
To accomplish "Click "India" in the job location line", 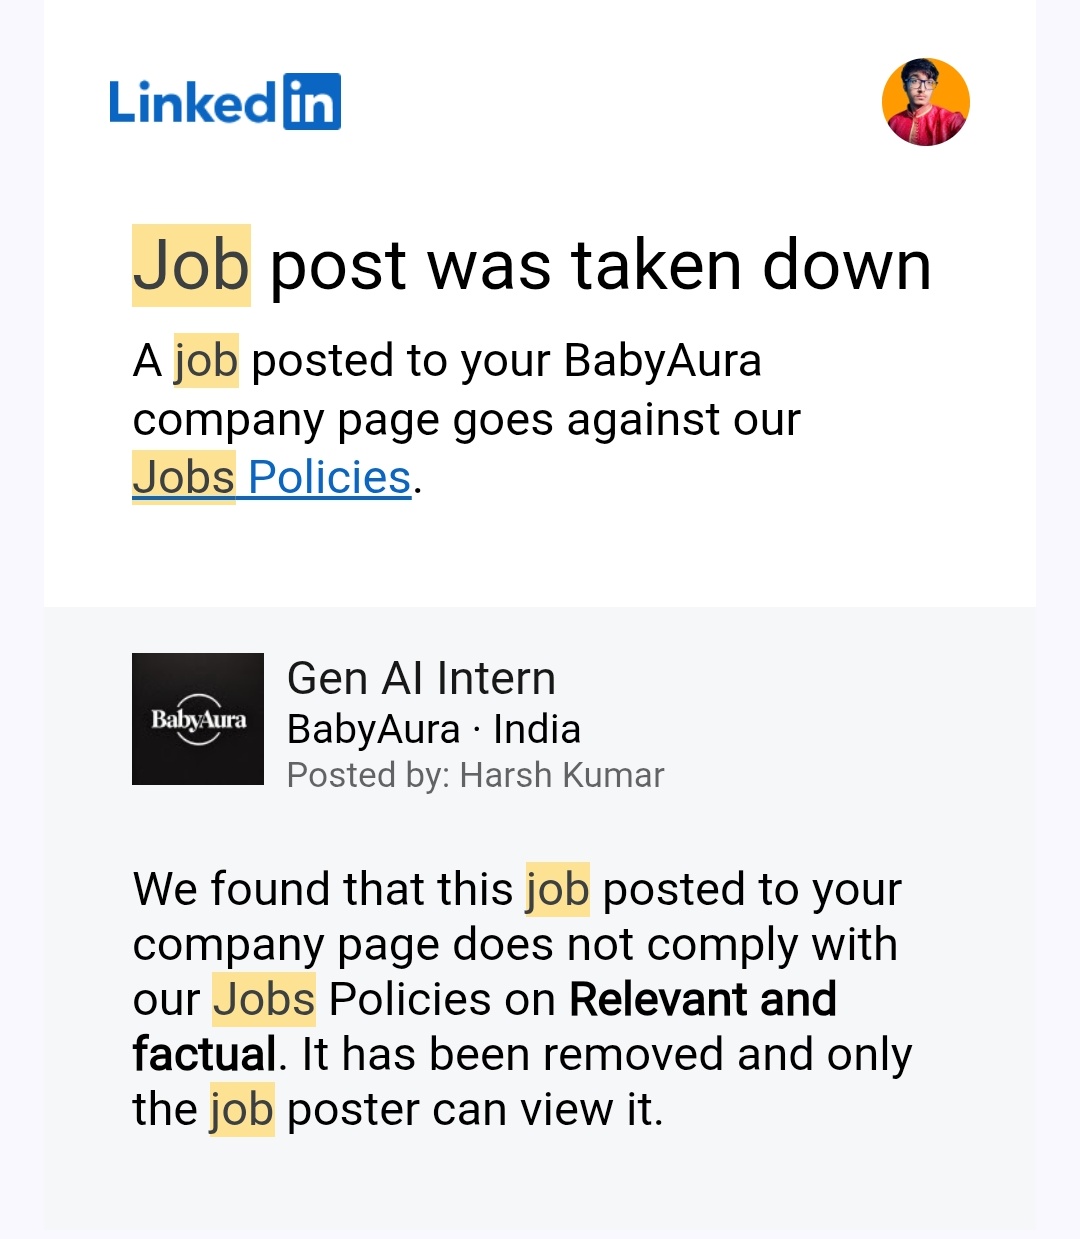I will (x=537, y=730).
